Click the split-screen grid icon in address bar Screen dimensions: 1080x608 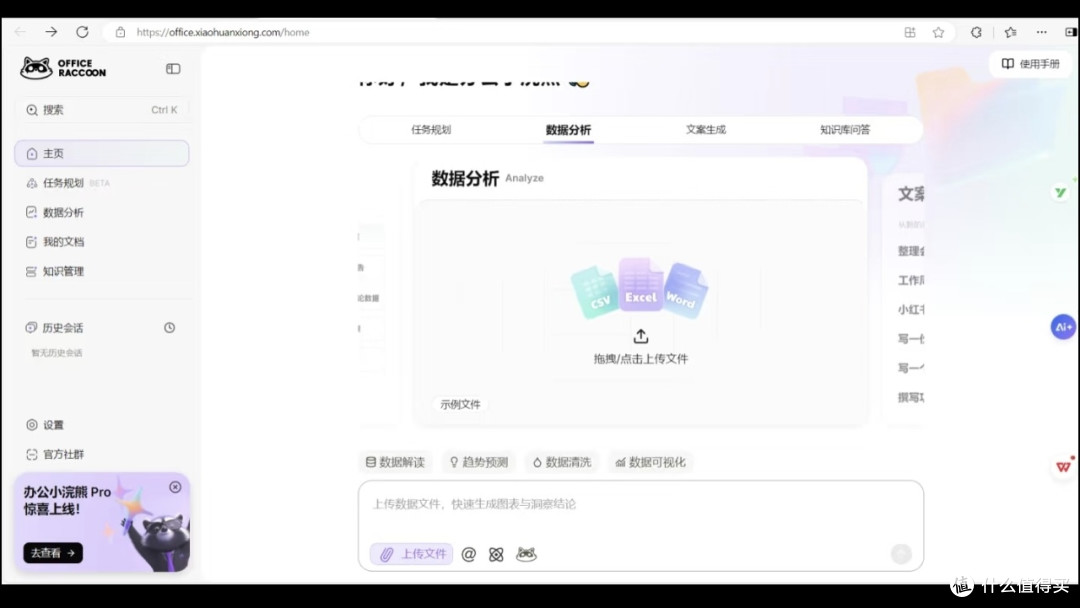910,32
